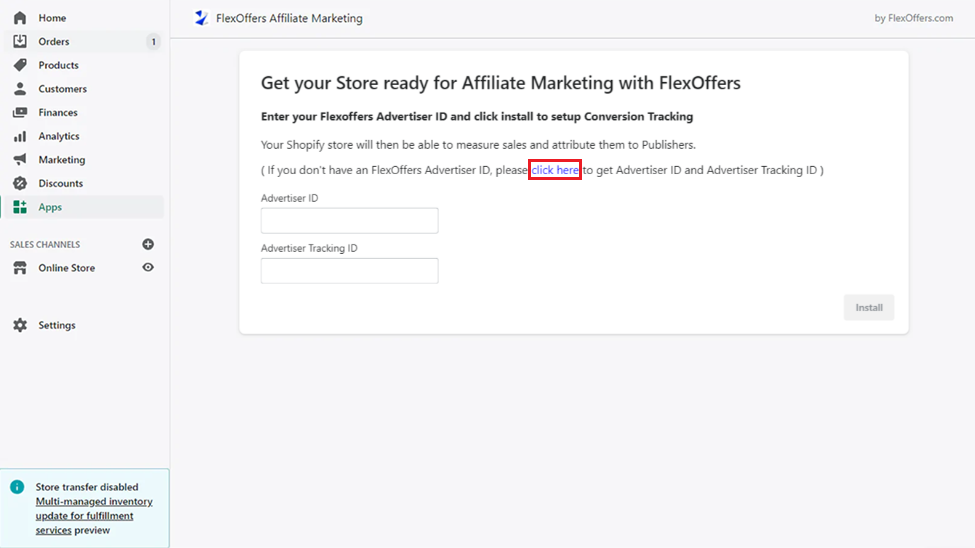Image resolution: width=975 pixels, height=548 pixels.
Task: Click the Discounts badge icon
Action: tap(20, 184)
